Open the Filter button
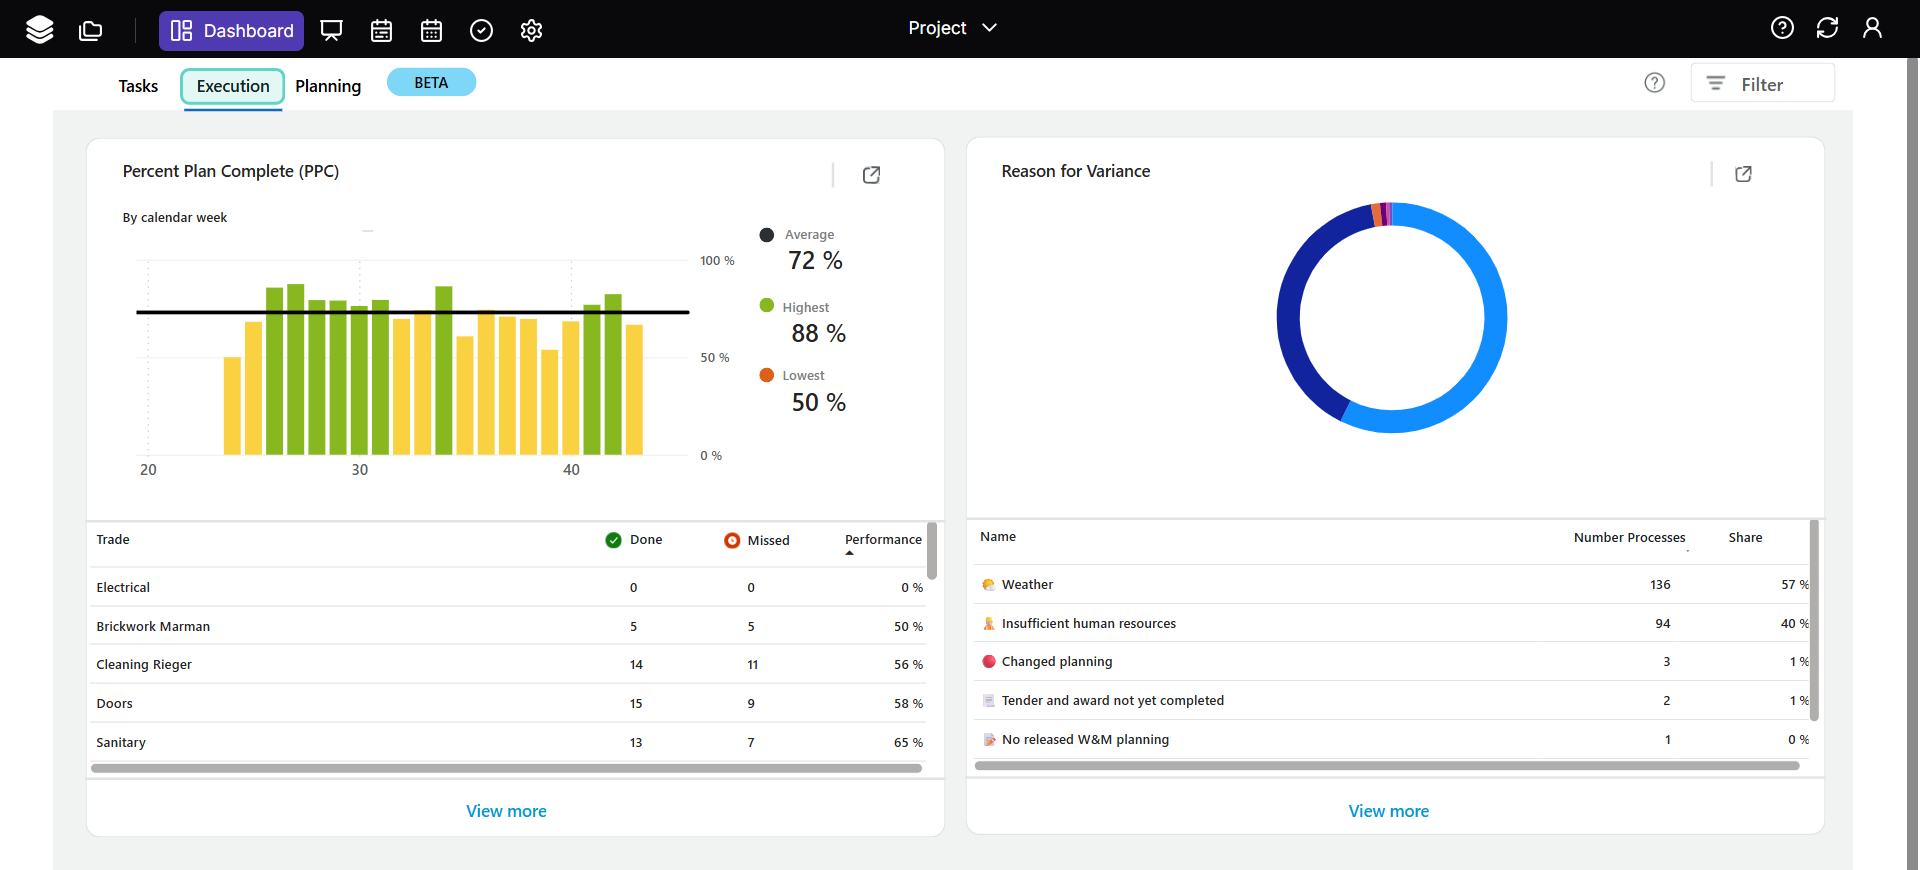The image size is (1920, 870). [x=1762, y=84]
